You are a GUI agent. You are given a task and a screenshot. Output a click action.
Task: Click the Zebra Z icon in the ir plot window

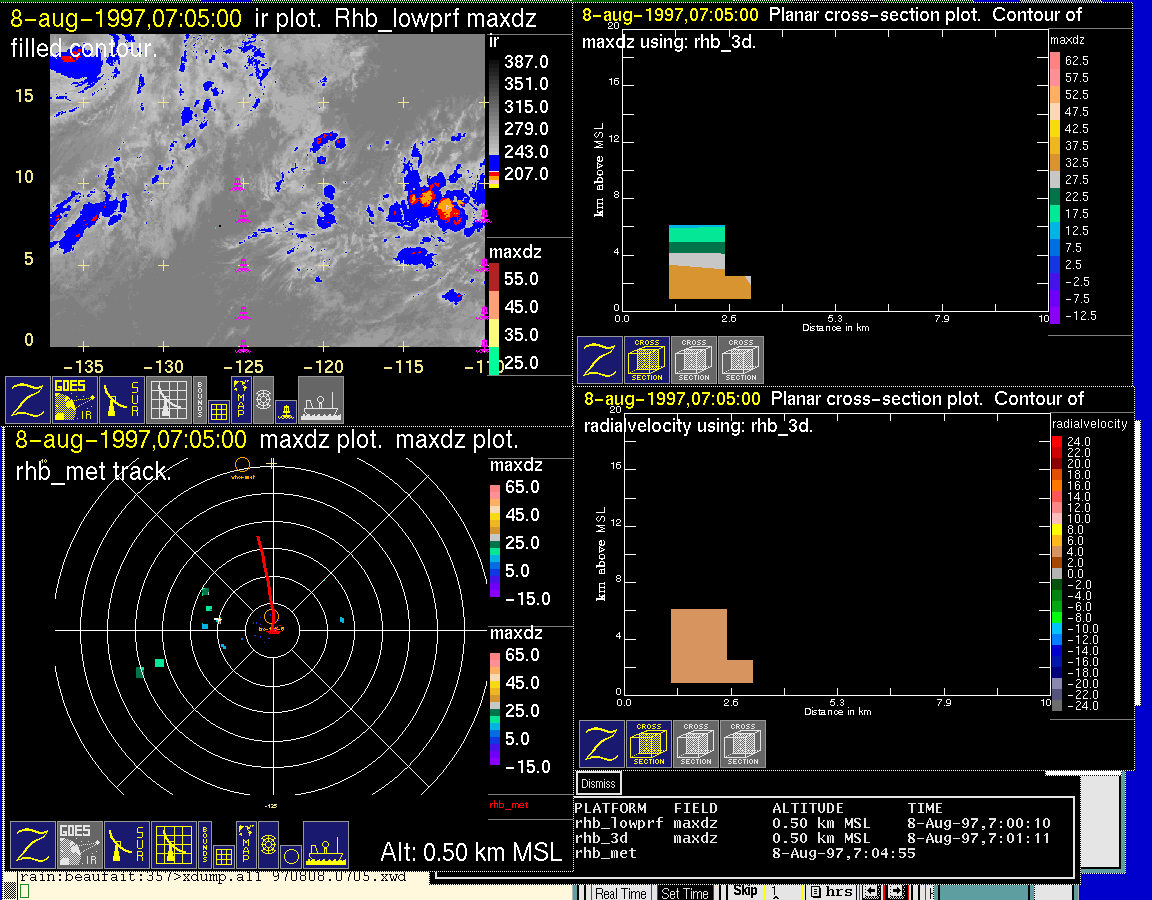click(30, 400)
